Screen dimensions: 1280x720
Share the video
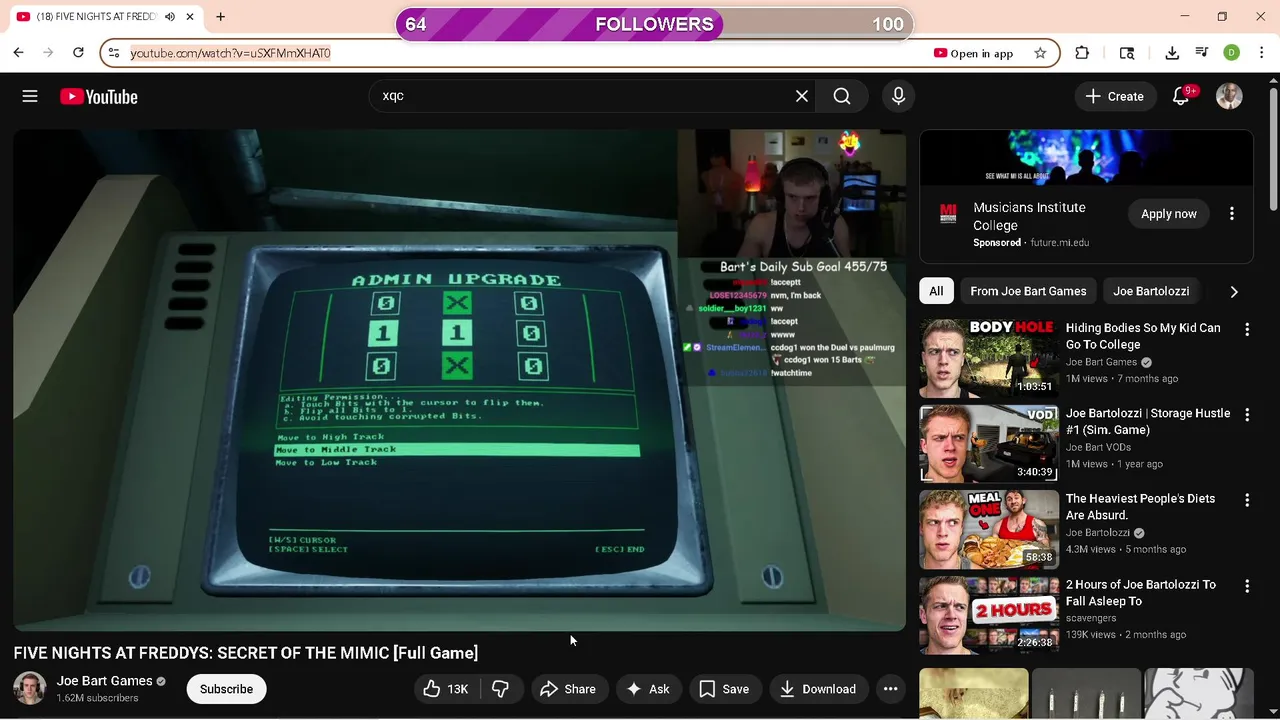point(568,689)
